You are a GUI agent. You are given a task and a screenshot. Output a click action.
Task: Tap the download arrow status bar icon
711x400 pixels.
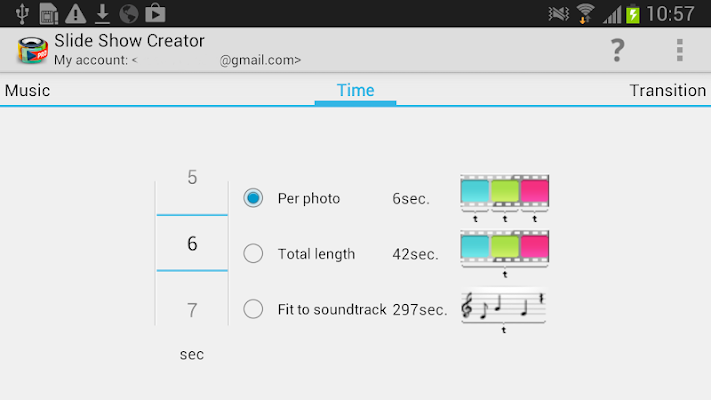click(x=102, y=13)
